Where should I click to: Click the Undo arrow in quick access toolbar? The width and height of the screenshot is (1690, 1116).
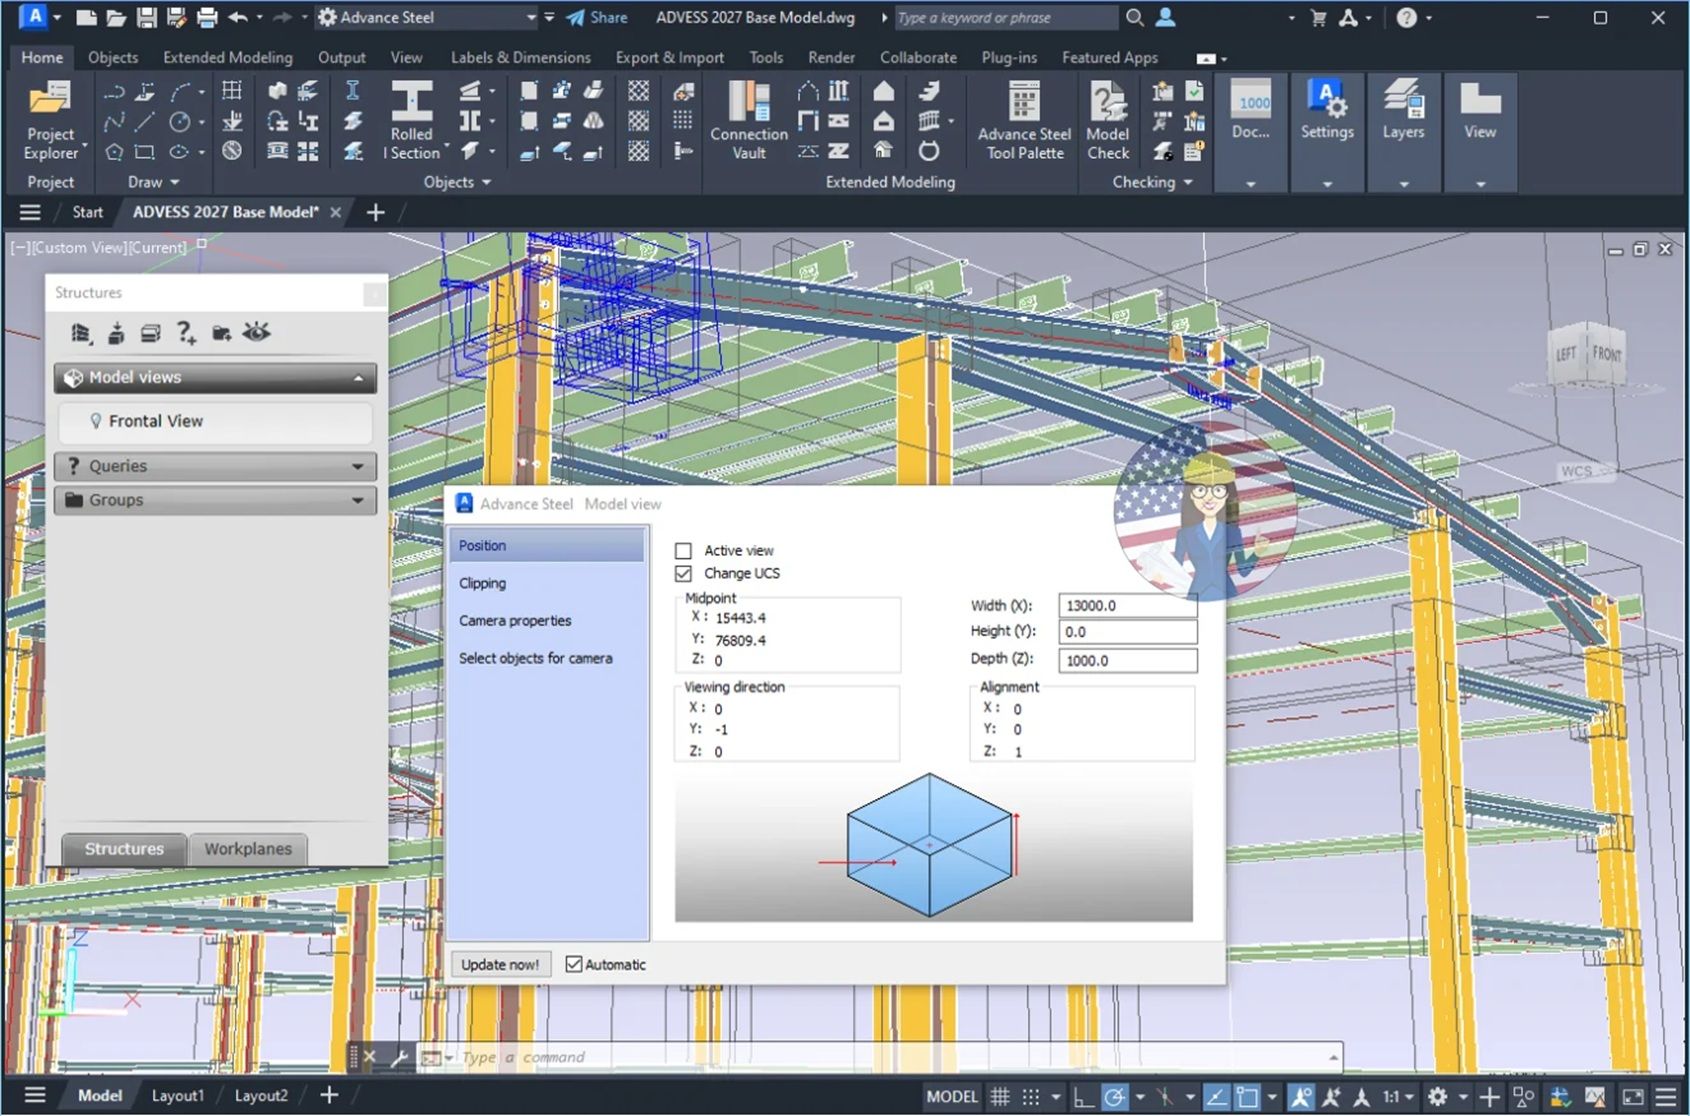pos(238,17)
